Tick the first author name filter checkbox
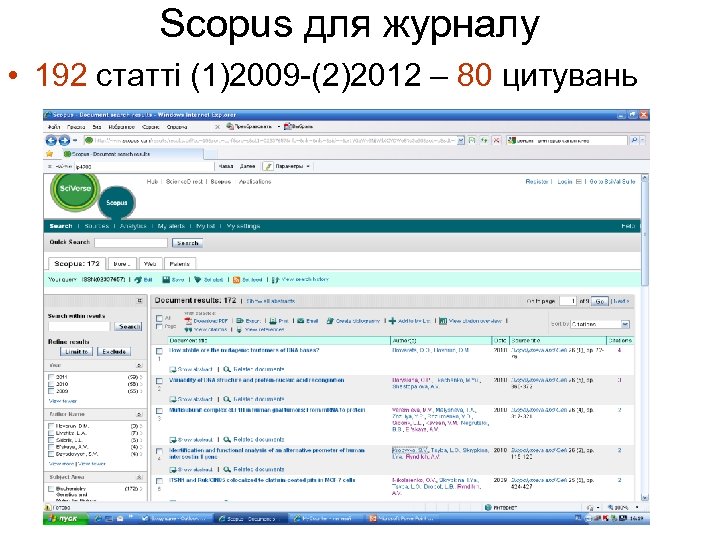720x540 pixels. pyautogui.click(x=51, y=426)
